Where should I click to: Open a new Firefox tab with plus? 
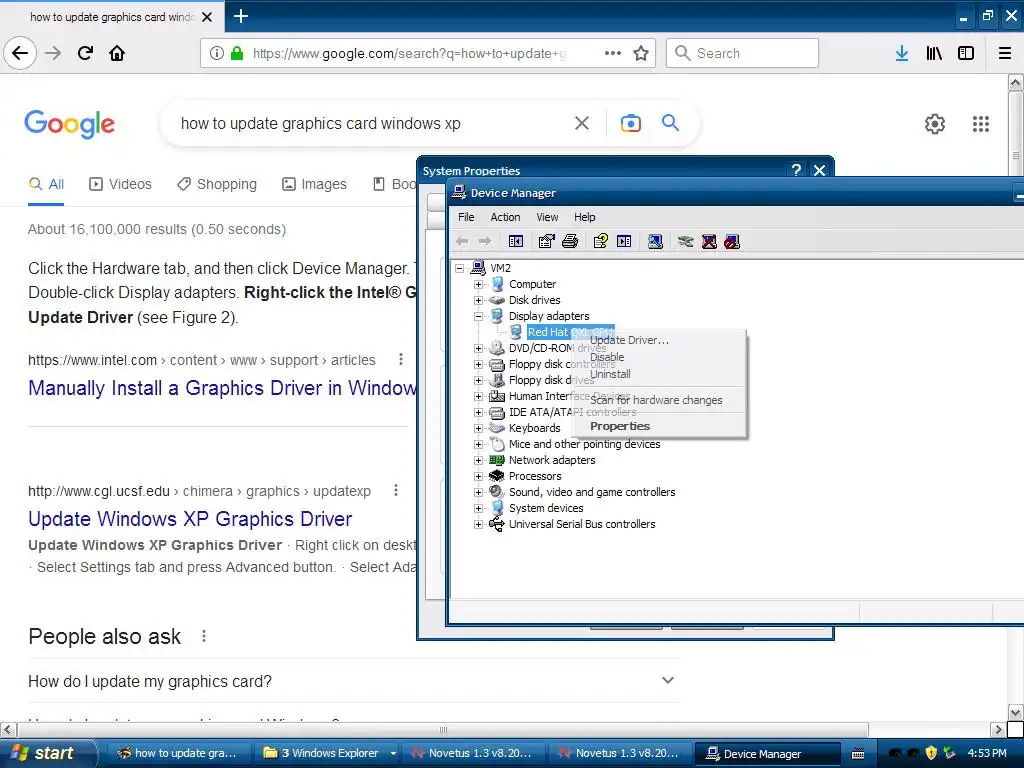[240, 16]
